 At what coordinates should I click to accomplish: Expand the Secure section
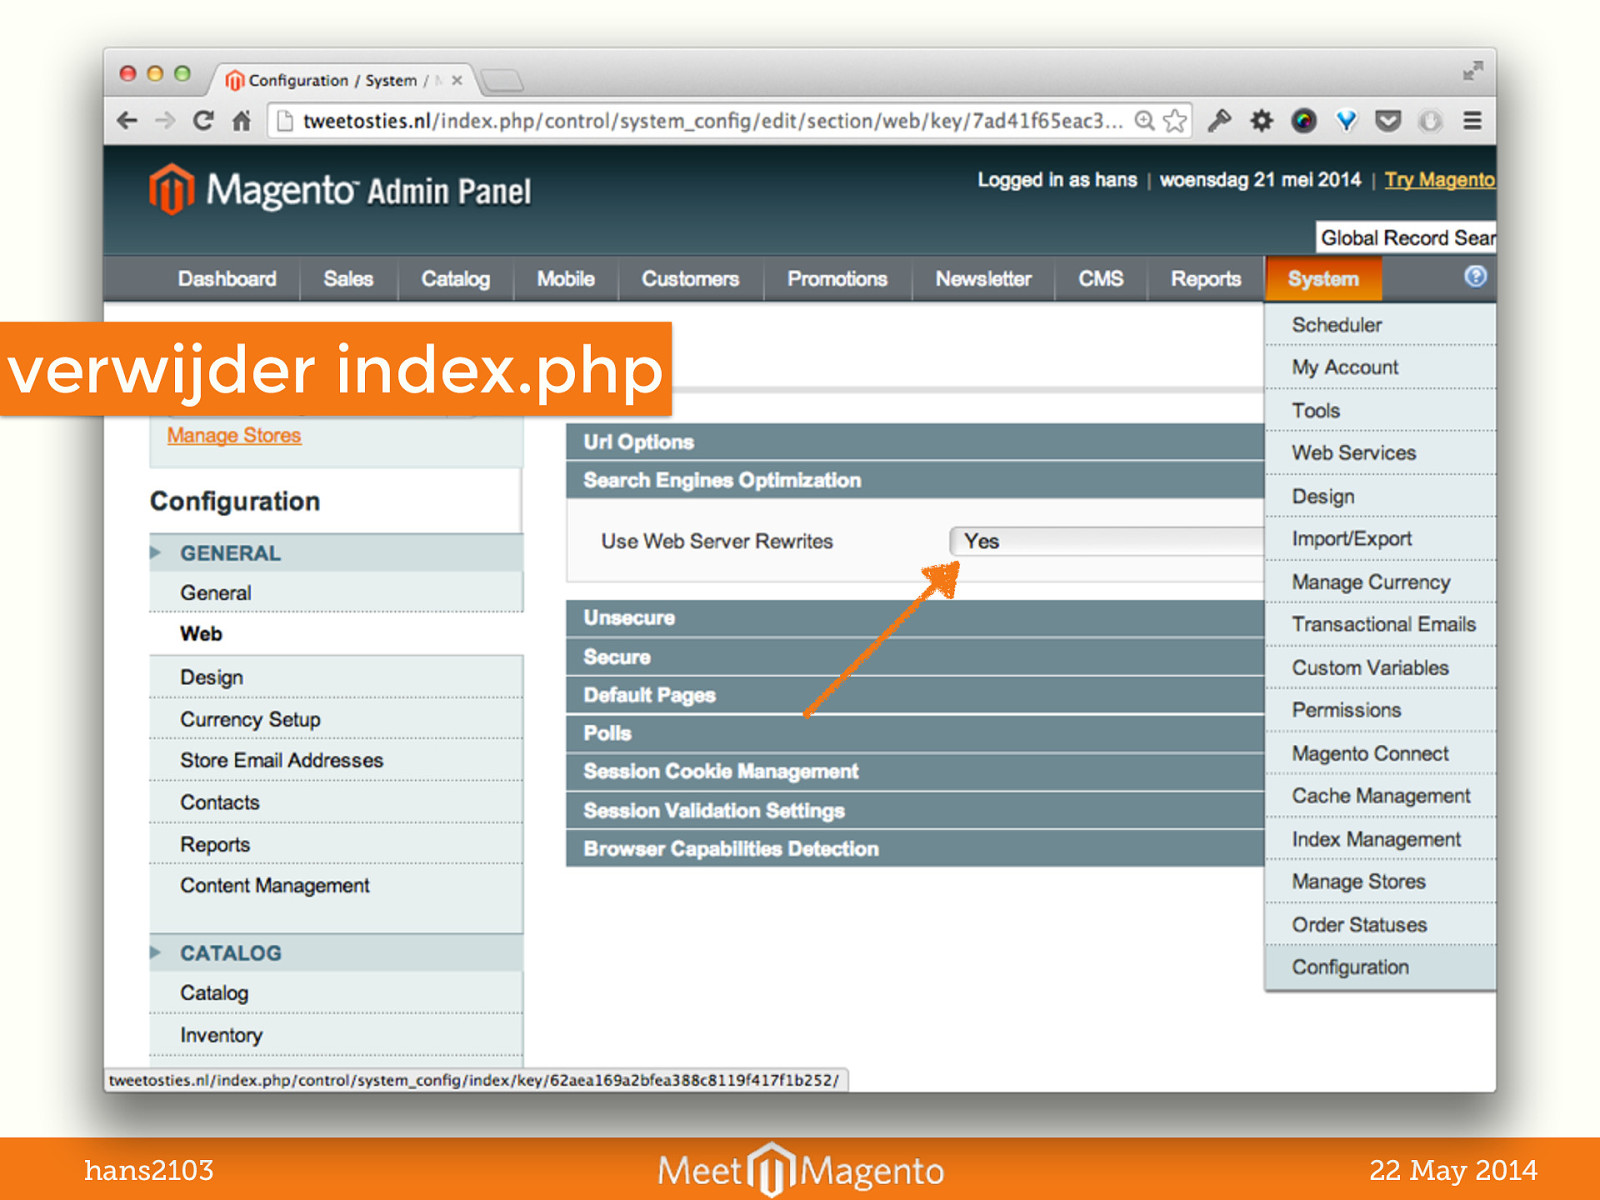click(915, 657)
